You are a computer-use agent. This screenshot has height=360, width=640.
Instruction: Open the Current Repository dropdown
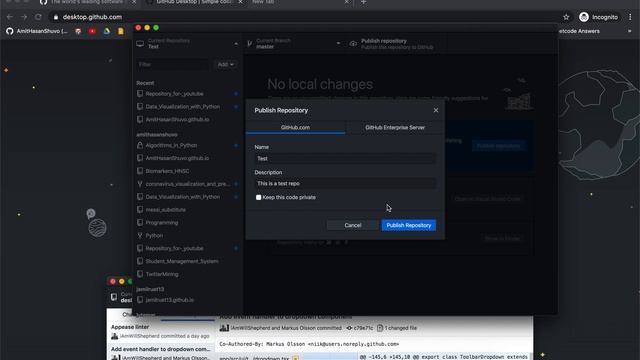tap(188, 44)
